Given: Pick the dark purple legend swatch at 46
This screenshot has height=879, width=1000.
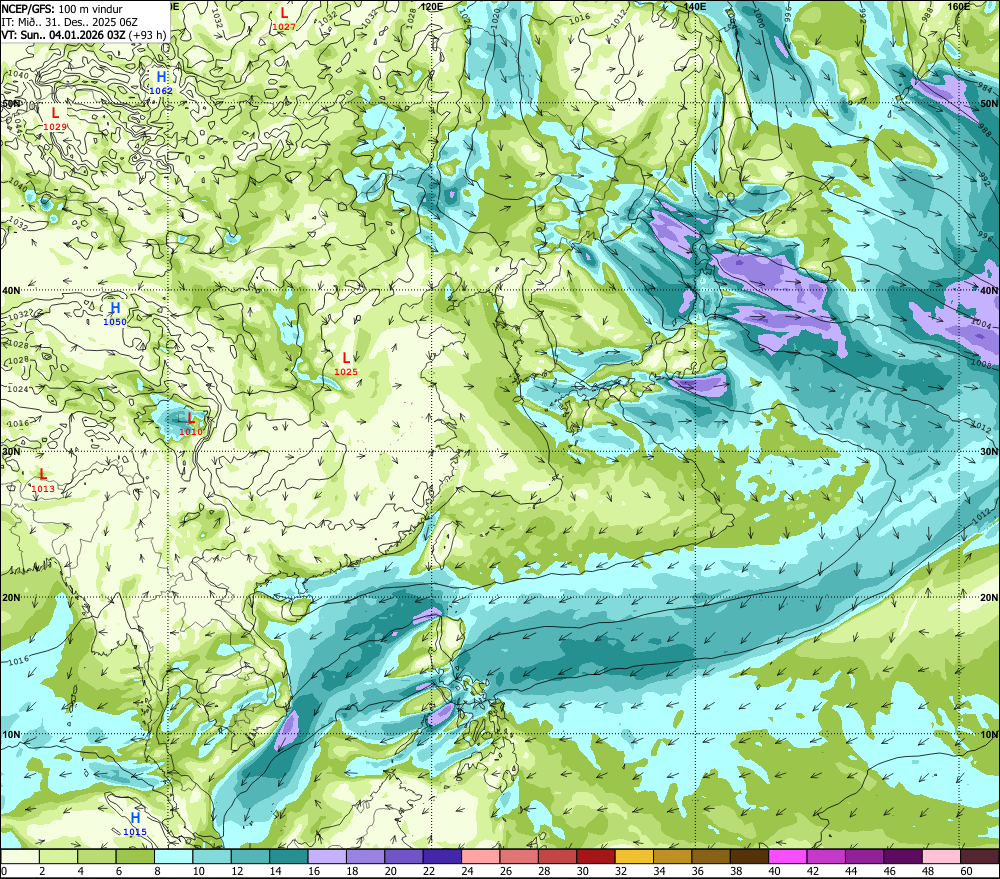Looking at the screenshot, I should pyautogui.click(x=902, y=857).
